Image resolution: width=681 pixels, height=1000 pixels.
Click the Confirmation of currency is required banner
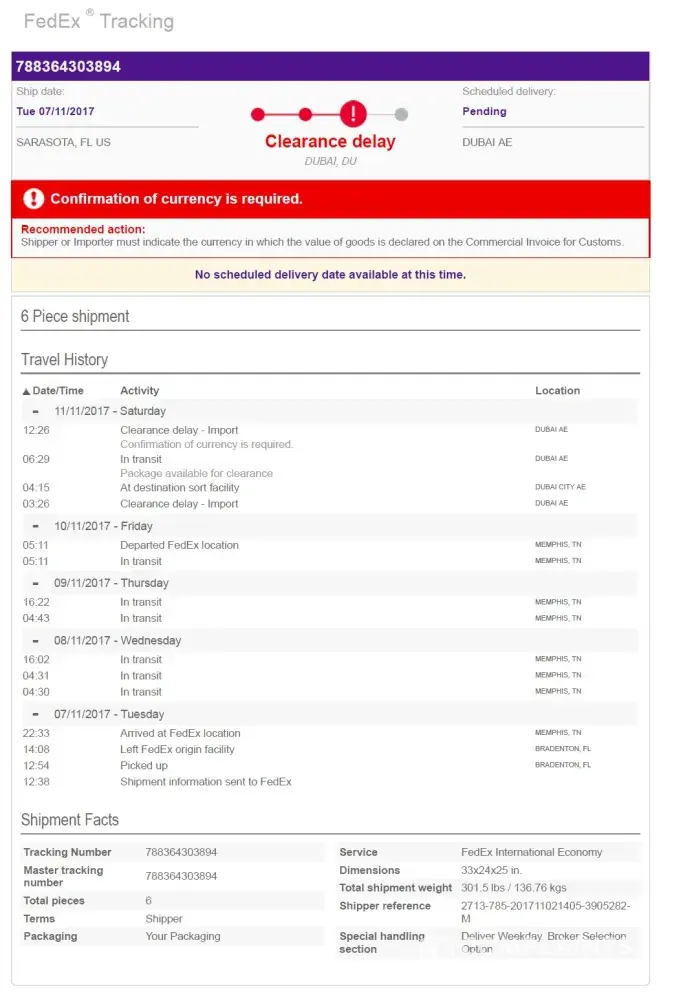176,199
